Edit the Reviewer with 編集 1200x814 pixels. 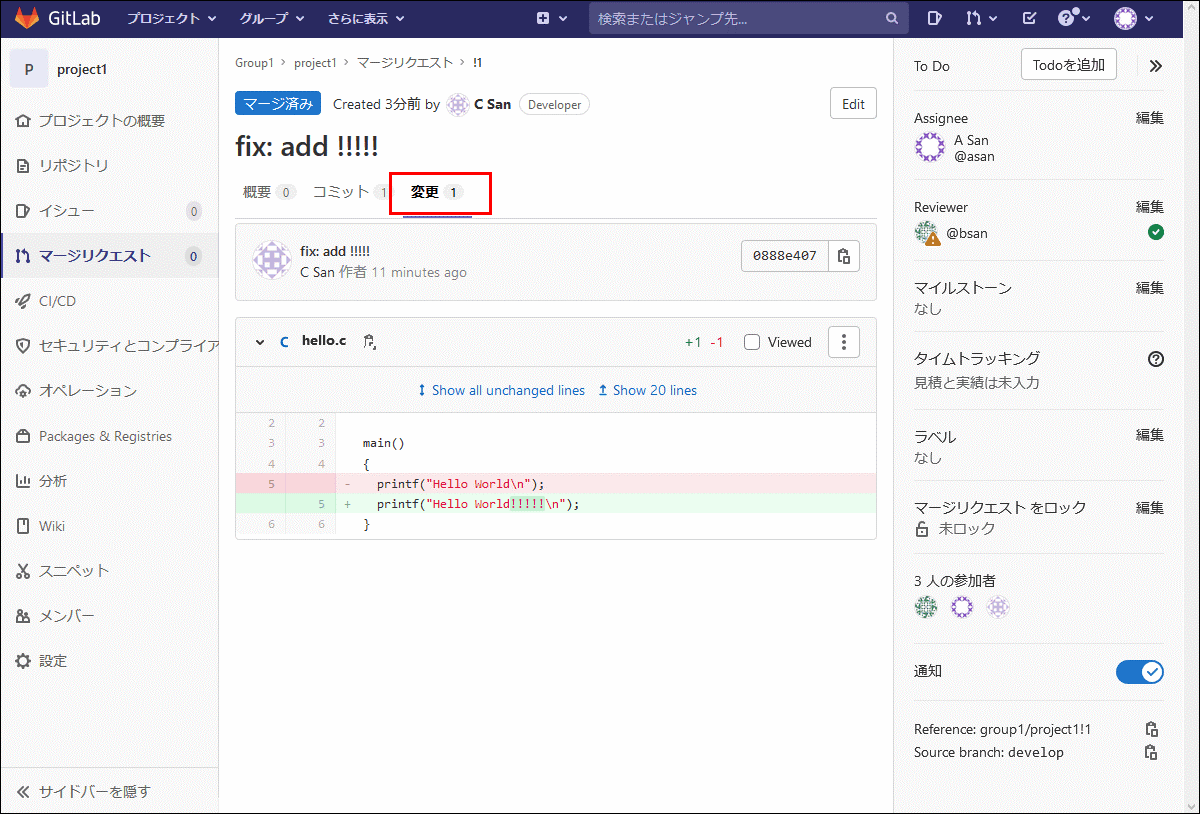[1150, 207]
